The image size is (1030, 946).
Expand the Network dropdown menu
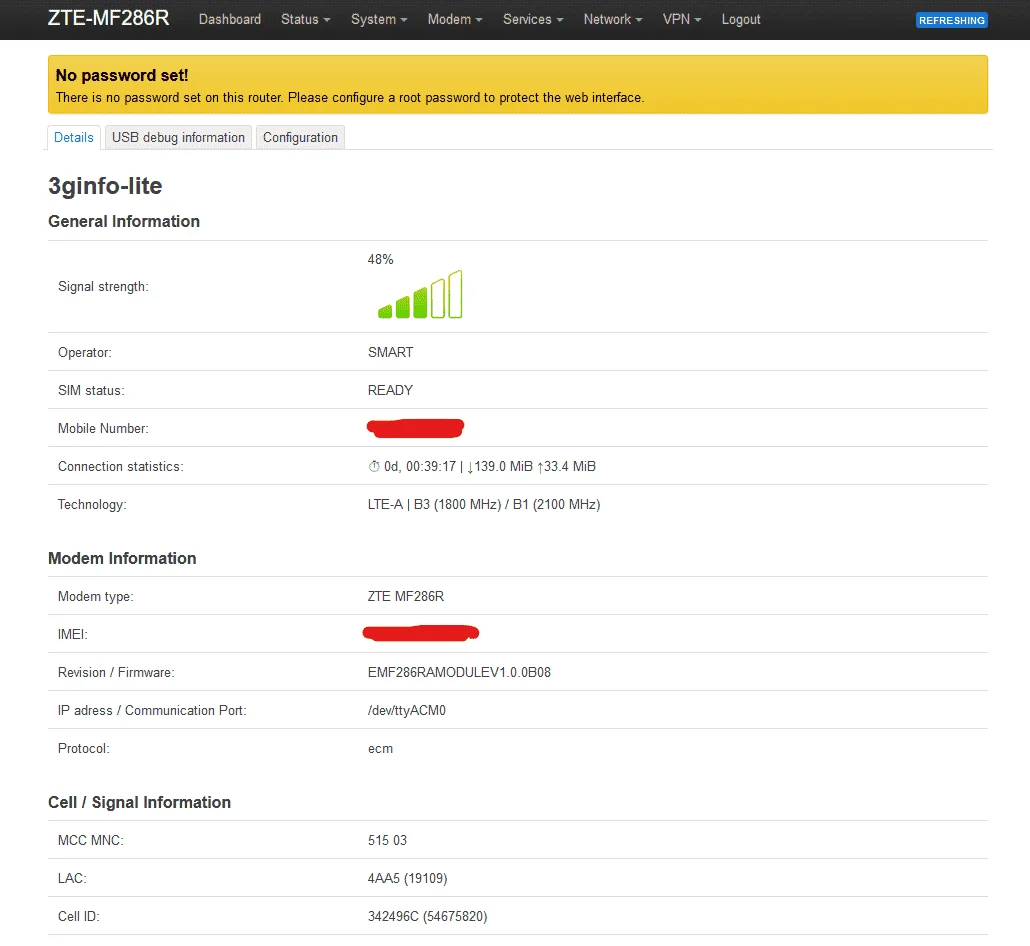point(613,19)
